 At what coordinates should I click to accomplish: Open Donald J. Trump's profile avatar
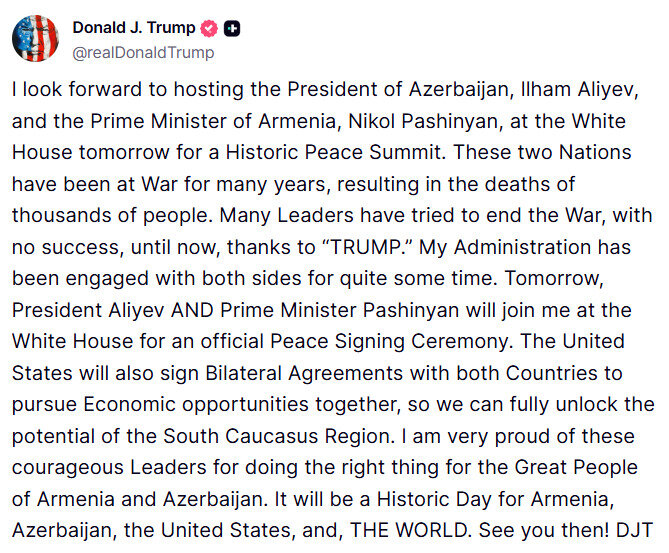tap(35, 38)
